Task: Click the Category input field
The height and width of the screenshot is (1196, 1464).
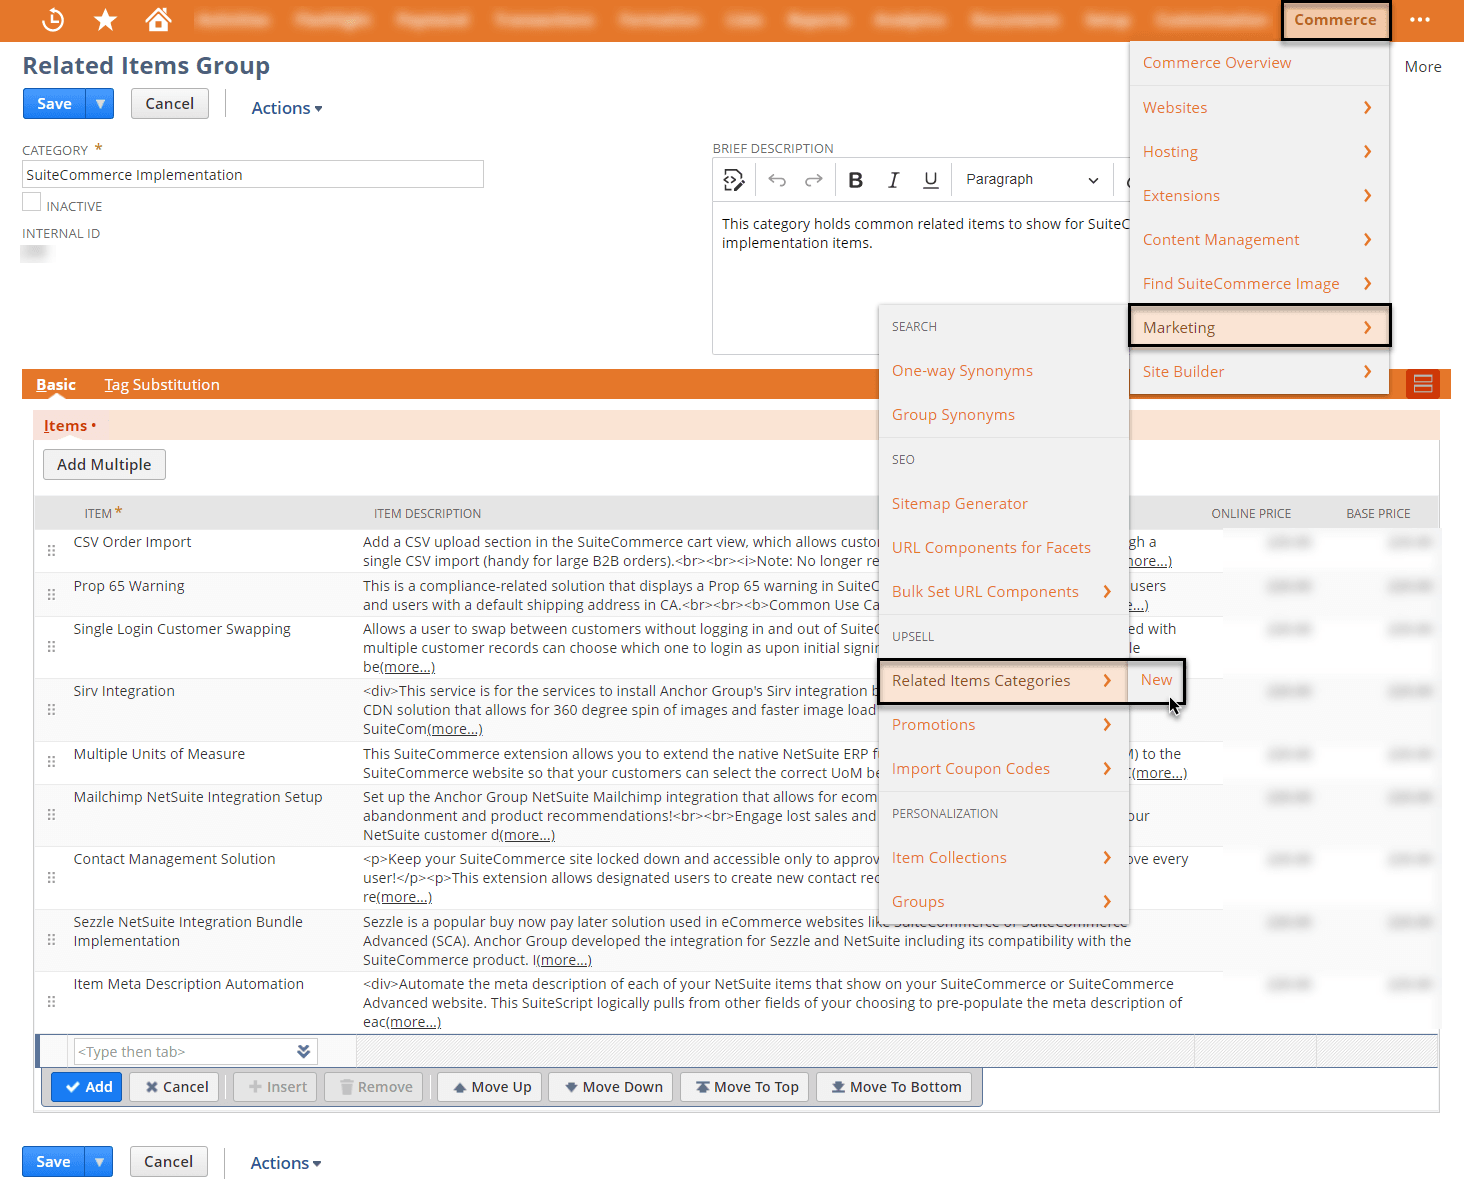Action: [x=253, y=175]
